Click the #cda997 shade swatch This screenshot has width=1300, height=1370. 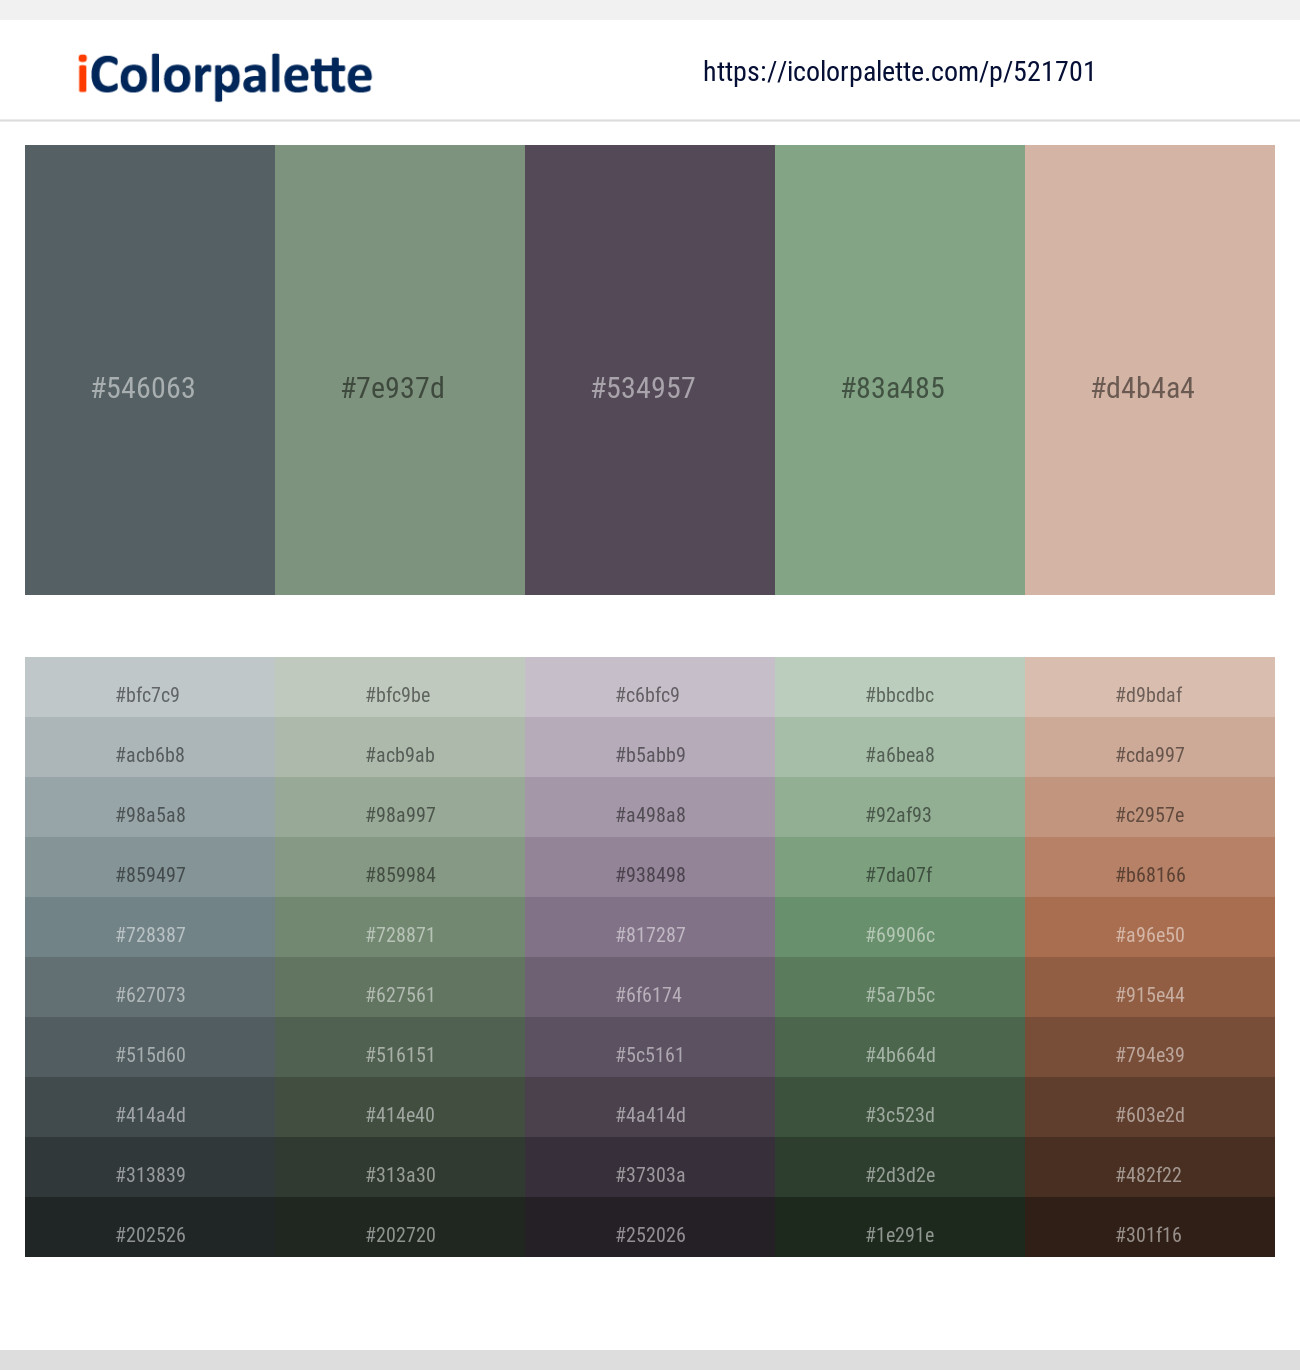(1149, 754)
